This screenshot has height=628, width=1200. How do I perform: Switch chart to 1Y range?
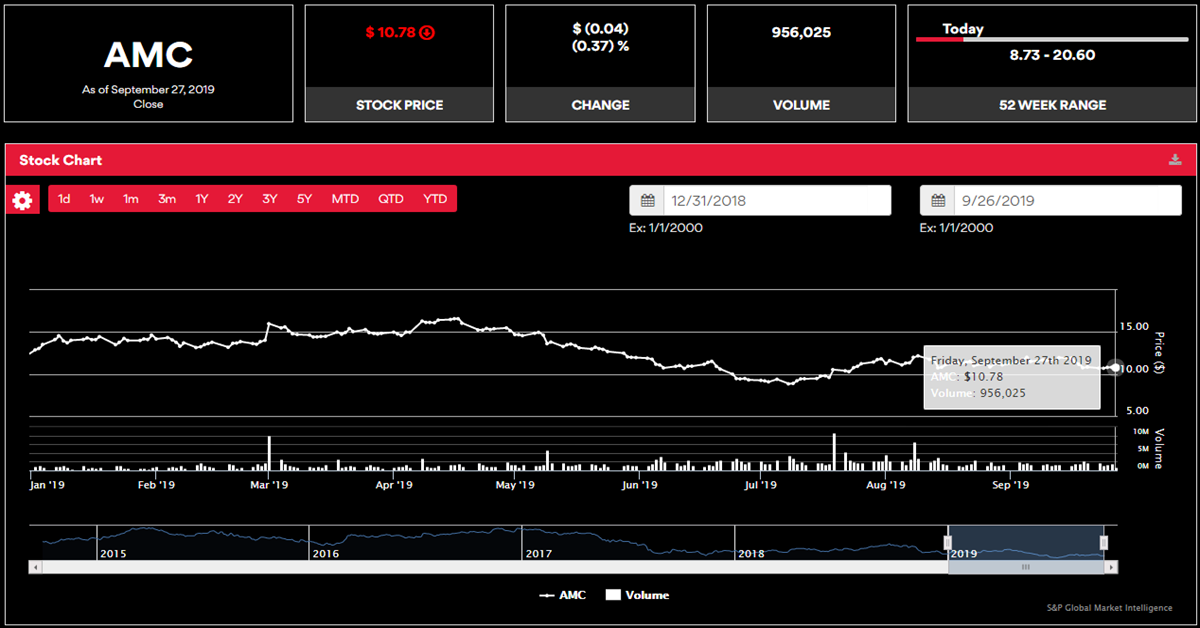pos(202,199)
